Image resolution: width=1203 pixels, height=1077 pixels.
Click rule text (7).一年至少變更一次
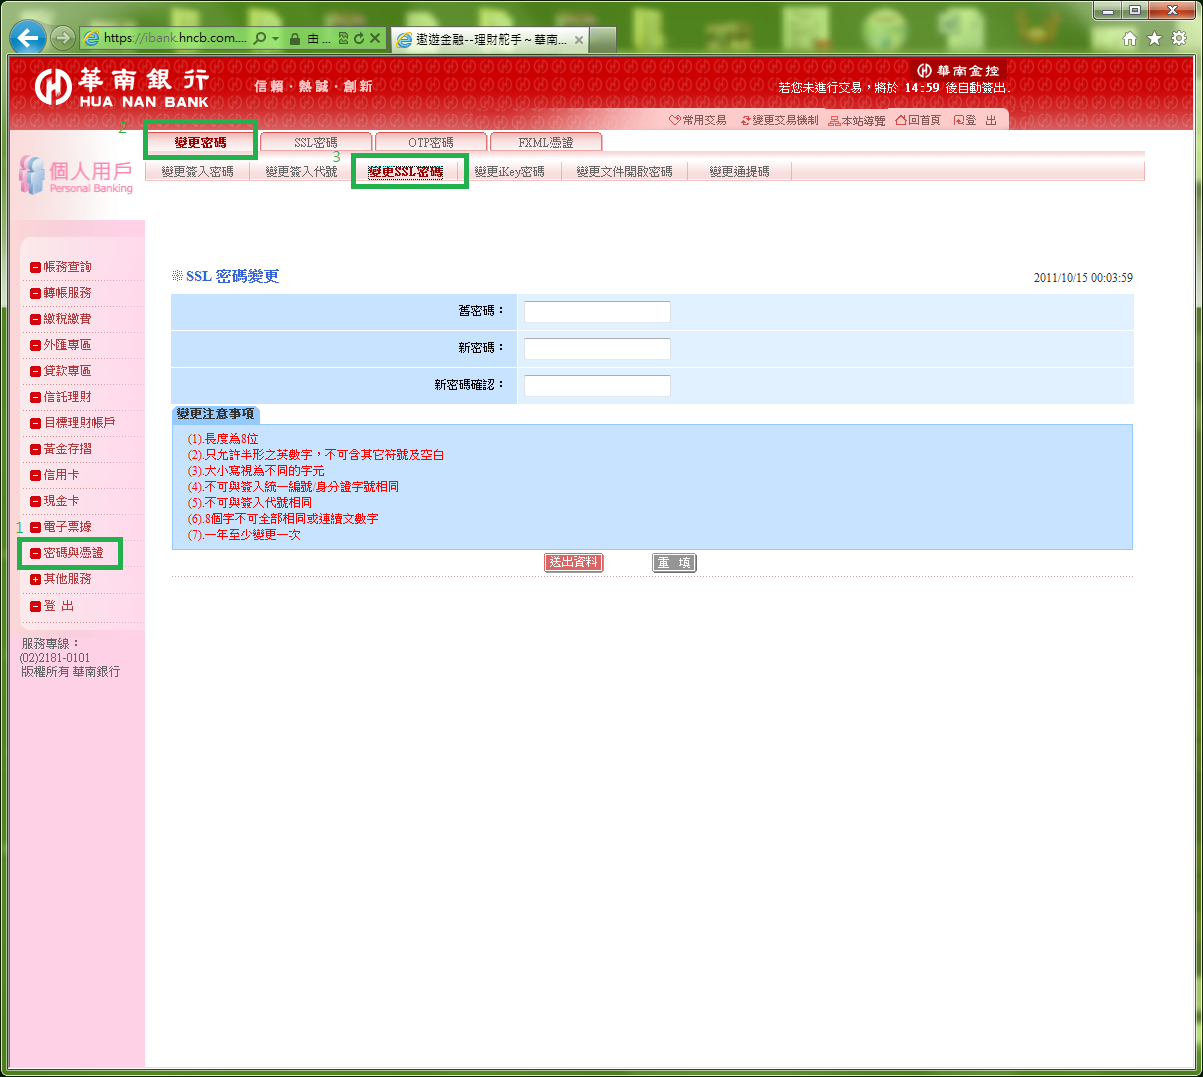[x=244, y=535]
